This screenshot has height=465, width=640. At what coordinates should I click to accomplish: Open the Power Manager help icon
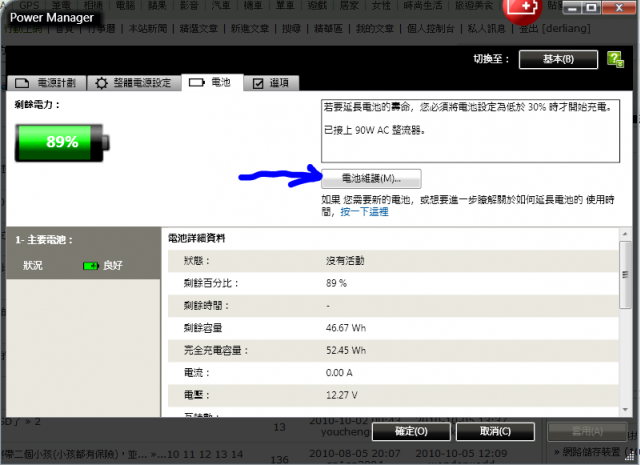tap(615, 60)
